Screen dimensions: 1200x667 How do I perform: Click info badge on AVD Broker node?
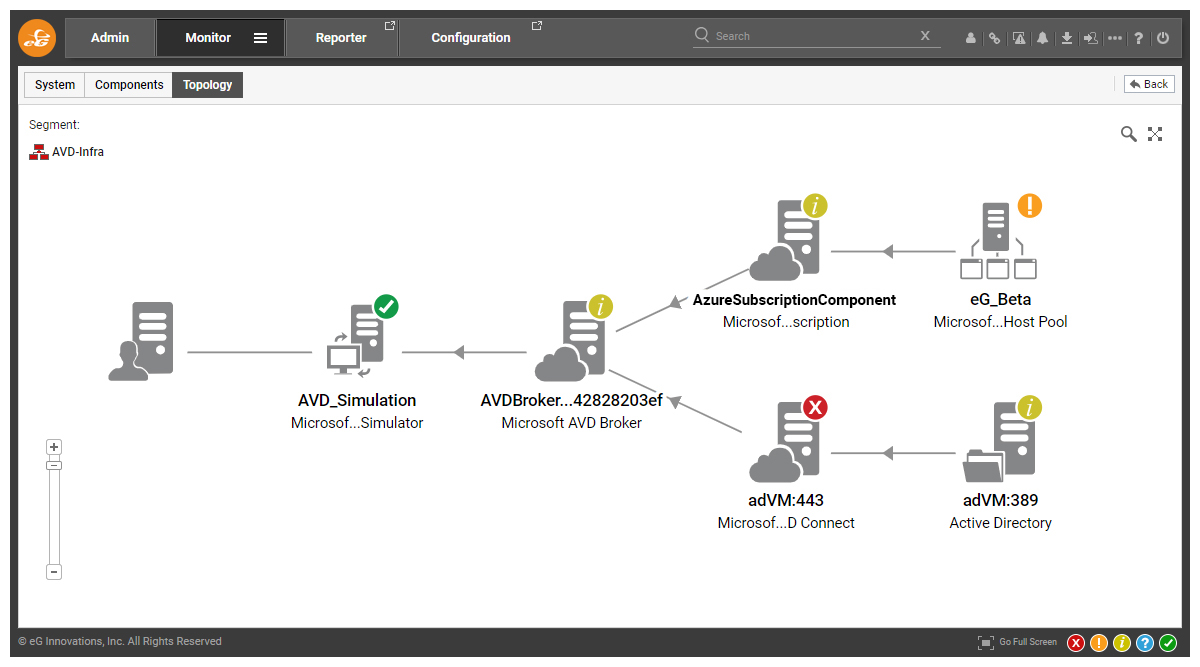[x=600, y=306]
